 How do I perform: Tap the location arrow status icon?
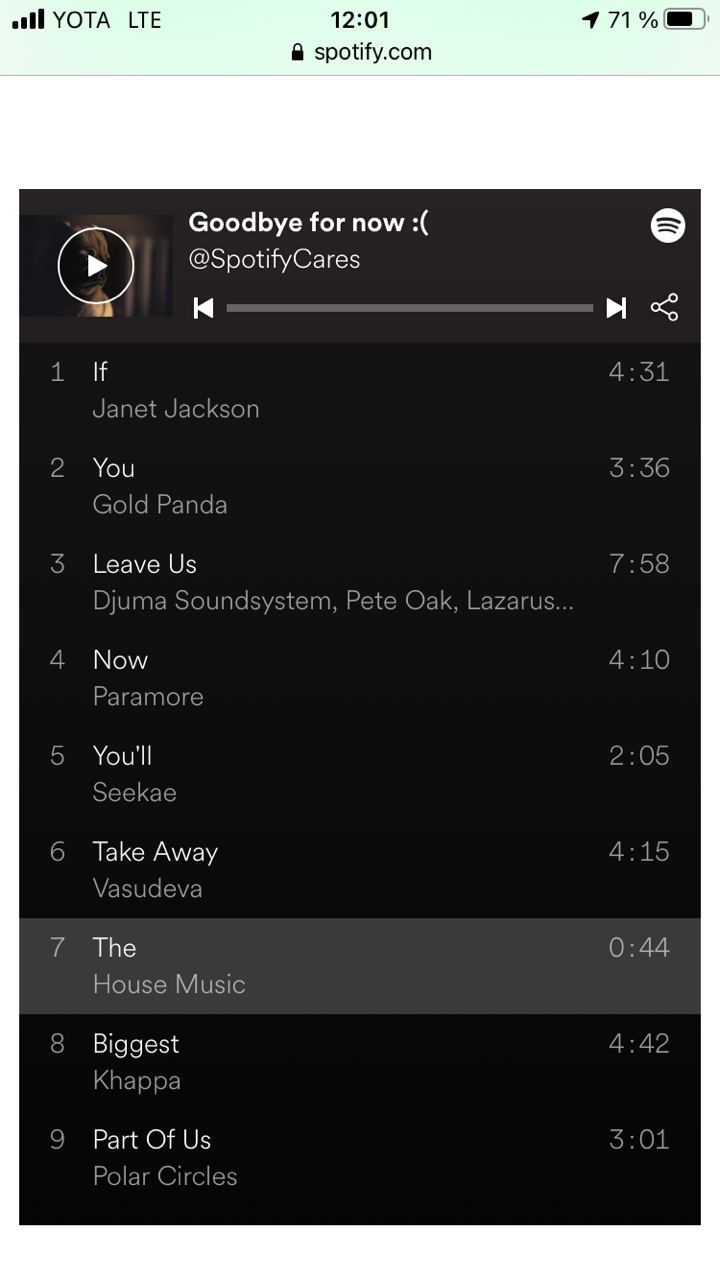click(591, 20)
